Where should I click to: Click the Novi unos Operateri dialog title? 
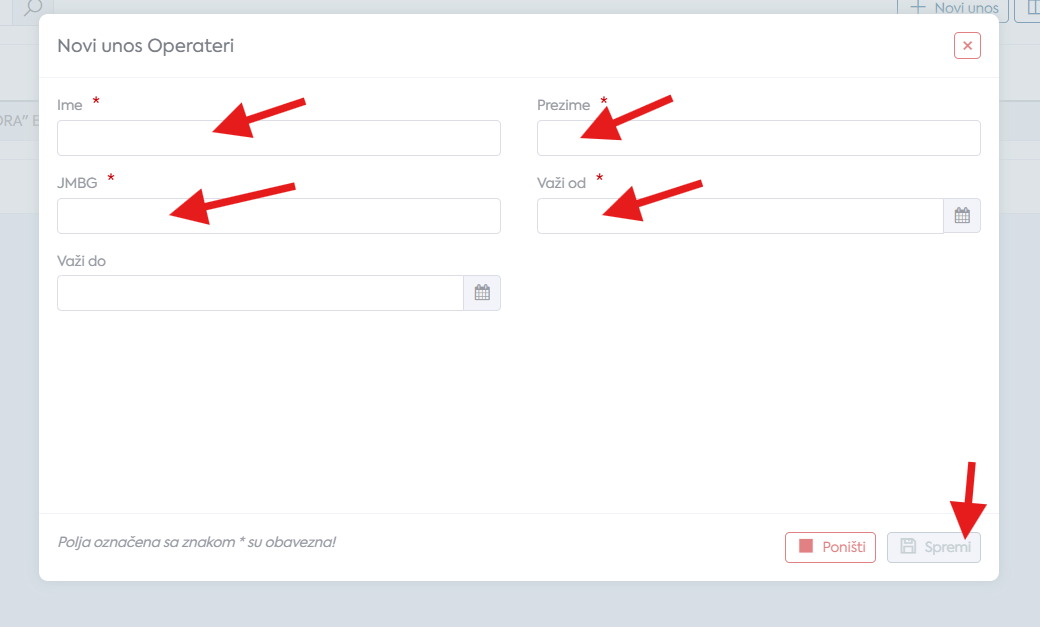point(146,46)
